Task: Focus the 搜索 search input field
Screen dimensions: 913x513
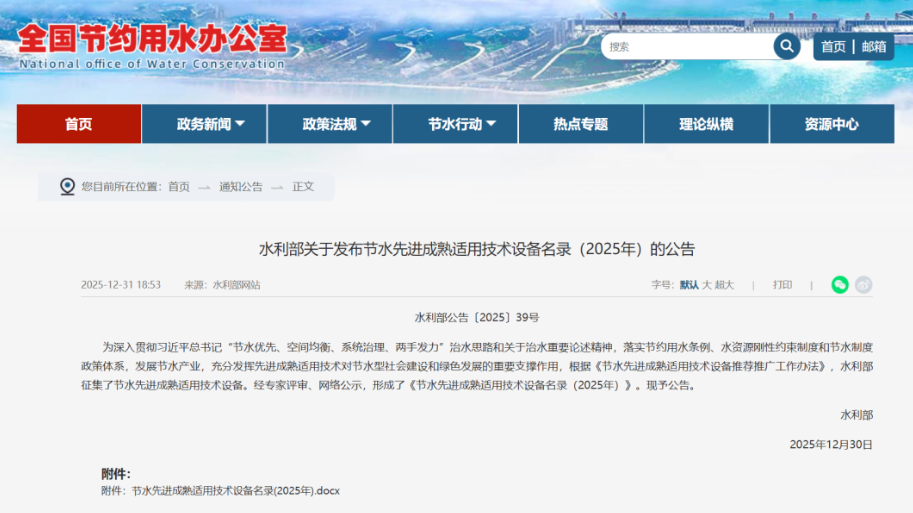Action: [688, 47]
